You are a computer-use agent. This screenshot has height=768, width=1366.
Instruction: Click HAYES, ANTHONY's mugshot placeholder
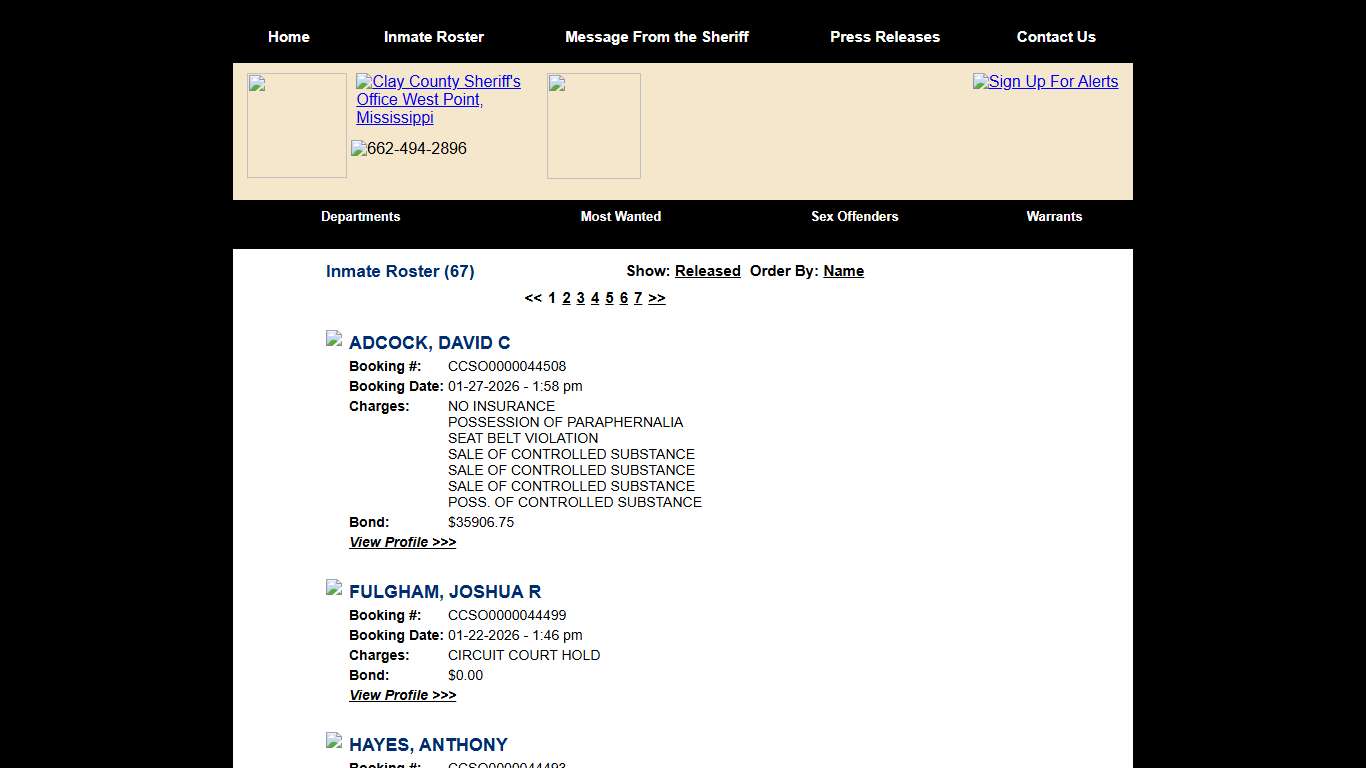point(333,740)
